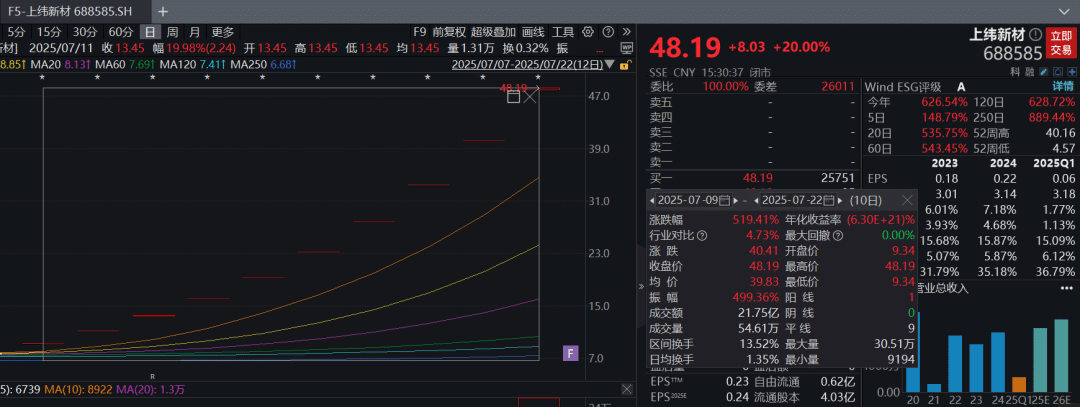This screenshot has width=1080, height=407.
Task: Click help icon next to 最大回撤
Action: pyautogui.click(x=838, y=235)
